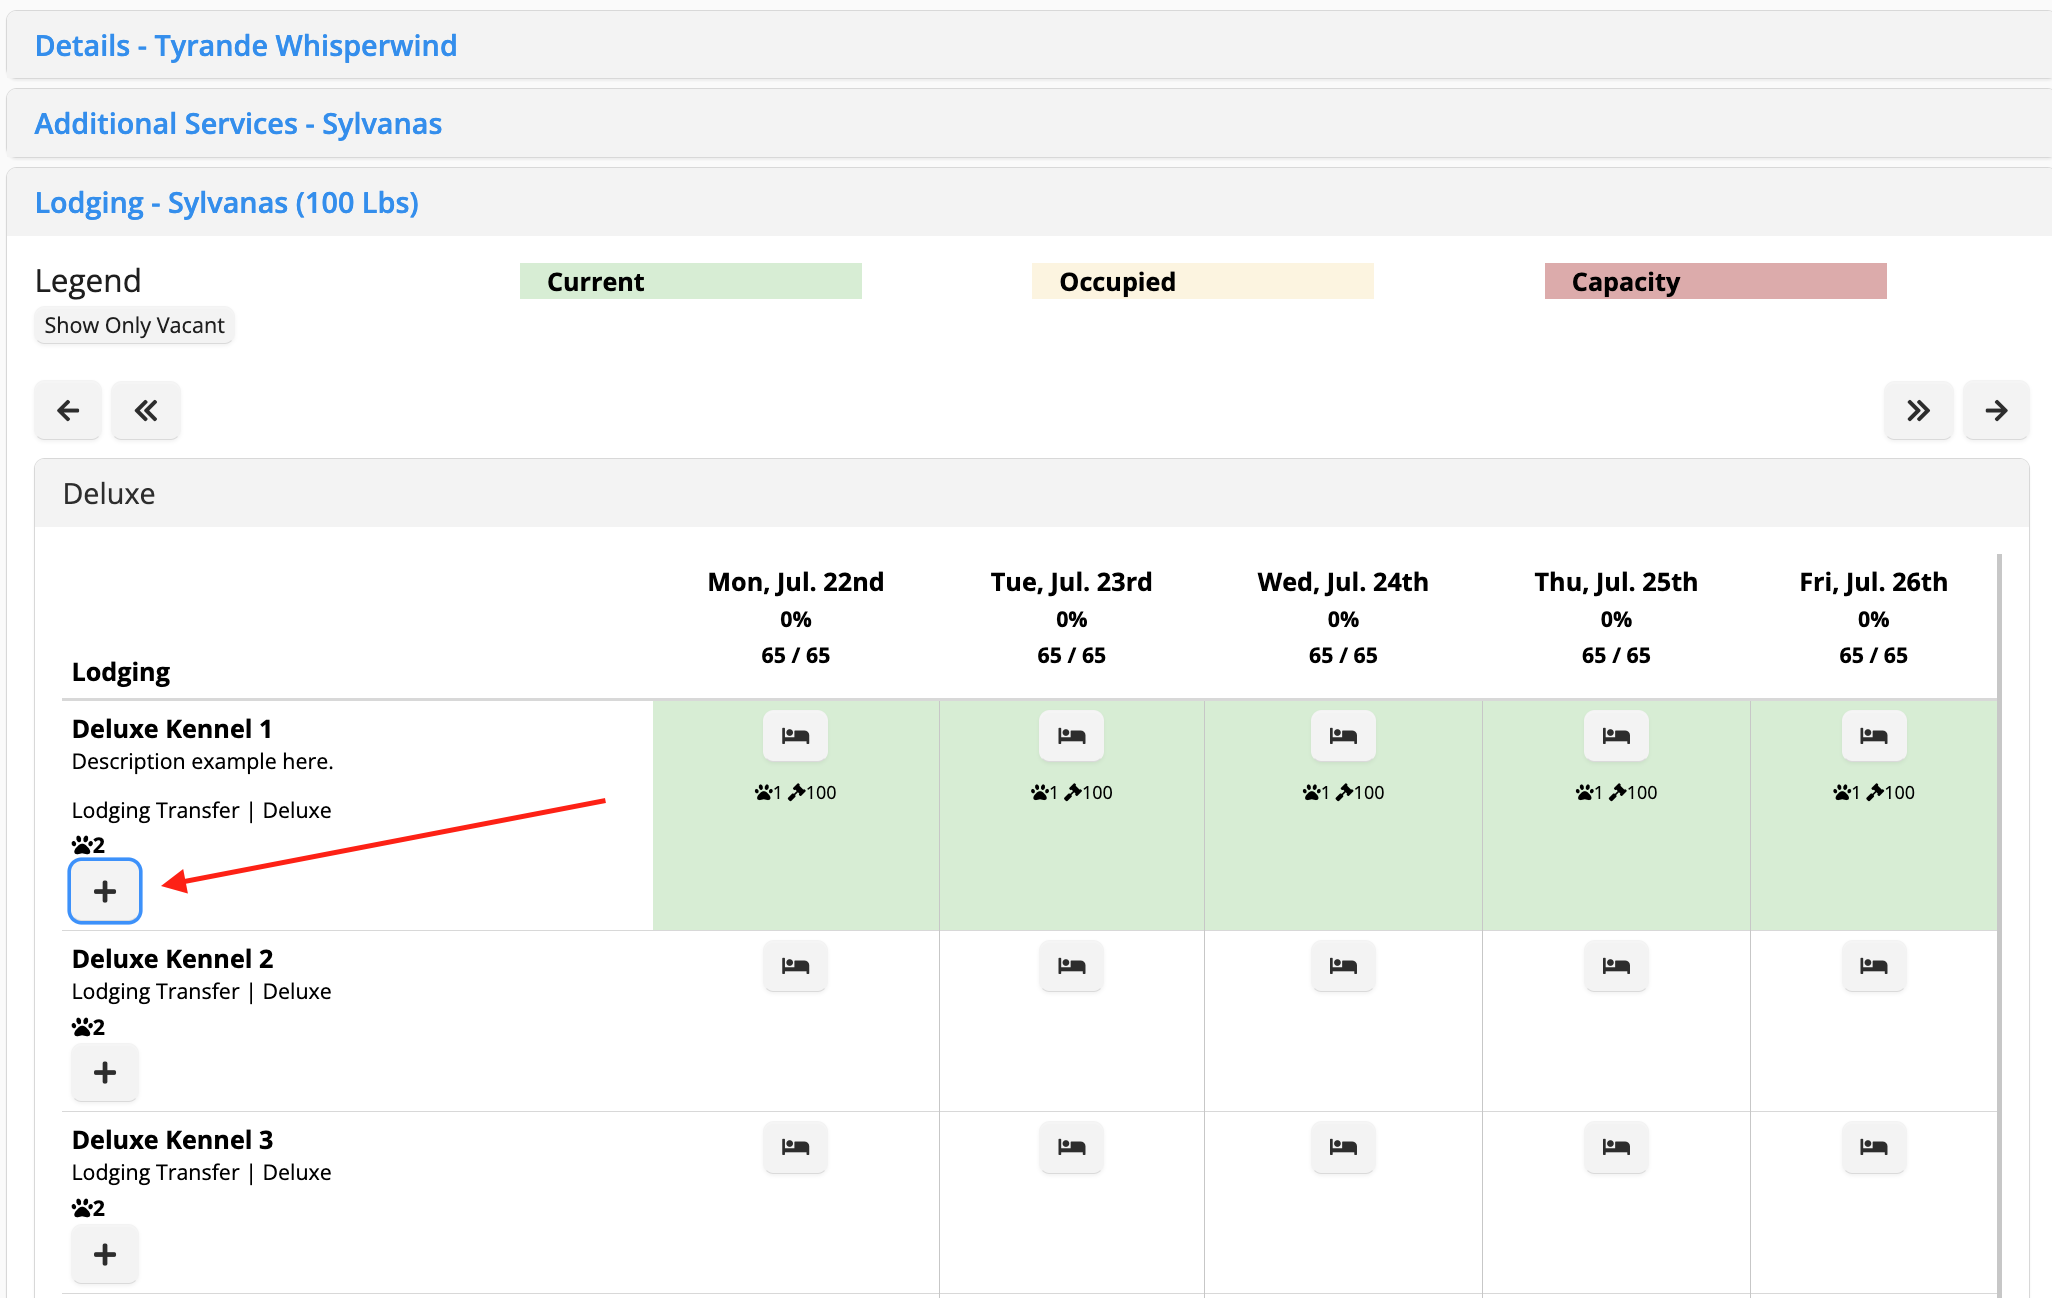Click Deluxe Kennel 2 name
This screenshot has height=1298, width=2052.
click(172, 959)
